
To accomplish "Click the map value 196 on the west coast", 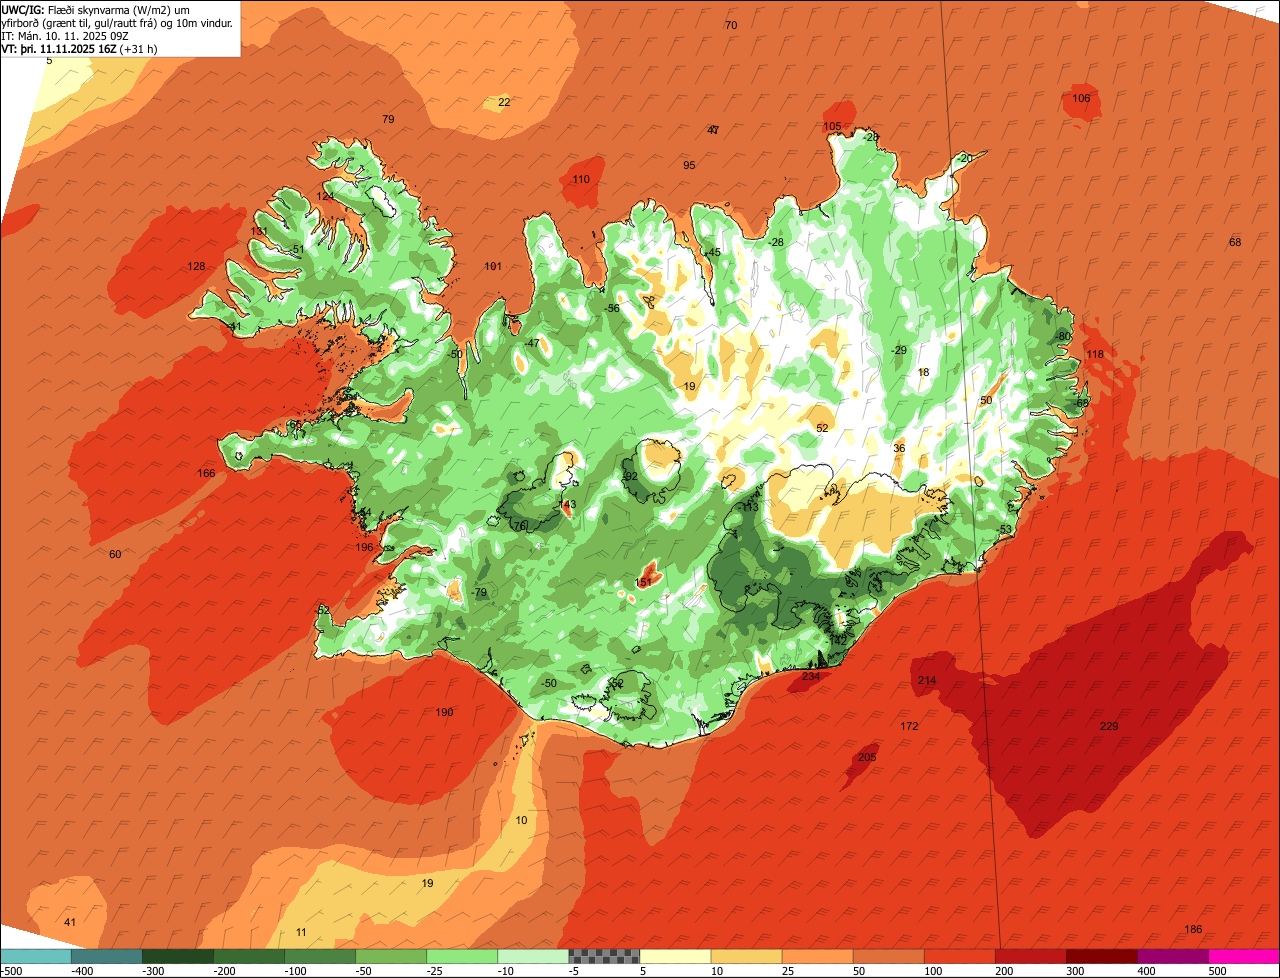I will click(364, 547).
